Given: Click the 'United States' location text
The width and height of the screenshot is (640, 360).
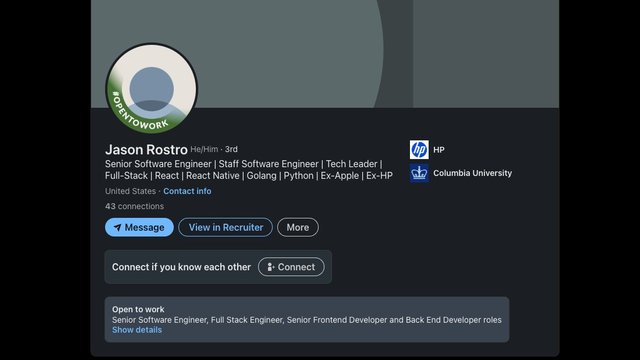Looking at the screenshot, I should pos(130,191).
